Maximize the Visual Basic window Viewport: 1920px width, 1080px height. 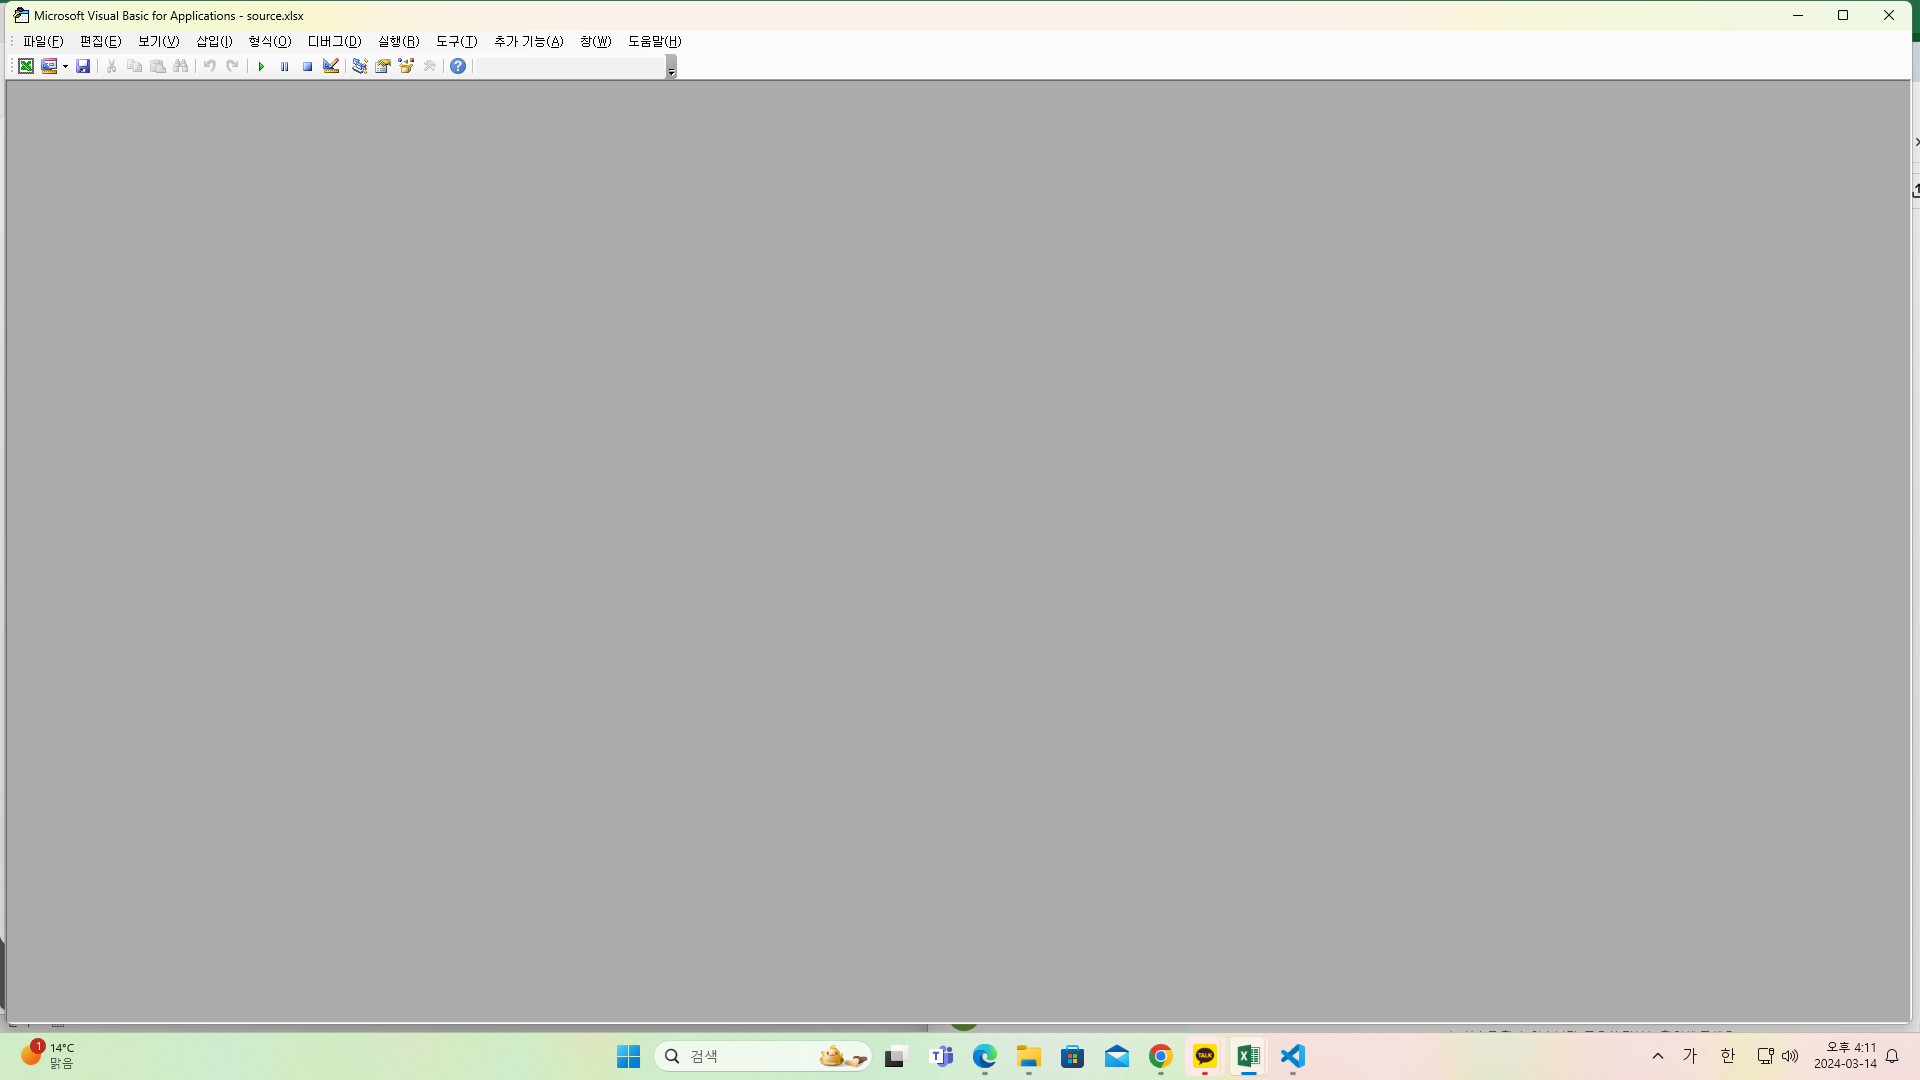click(x=1843, y=15)
